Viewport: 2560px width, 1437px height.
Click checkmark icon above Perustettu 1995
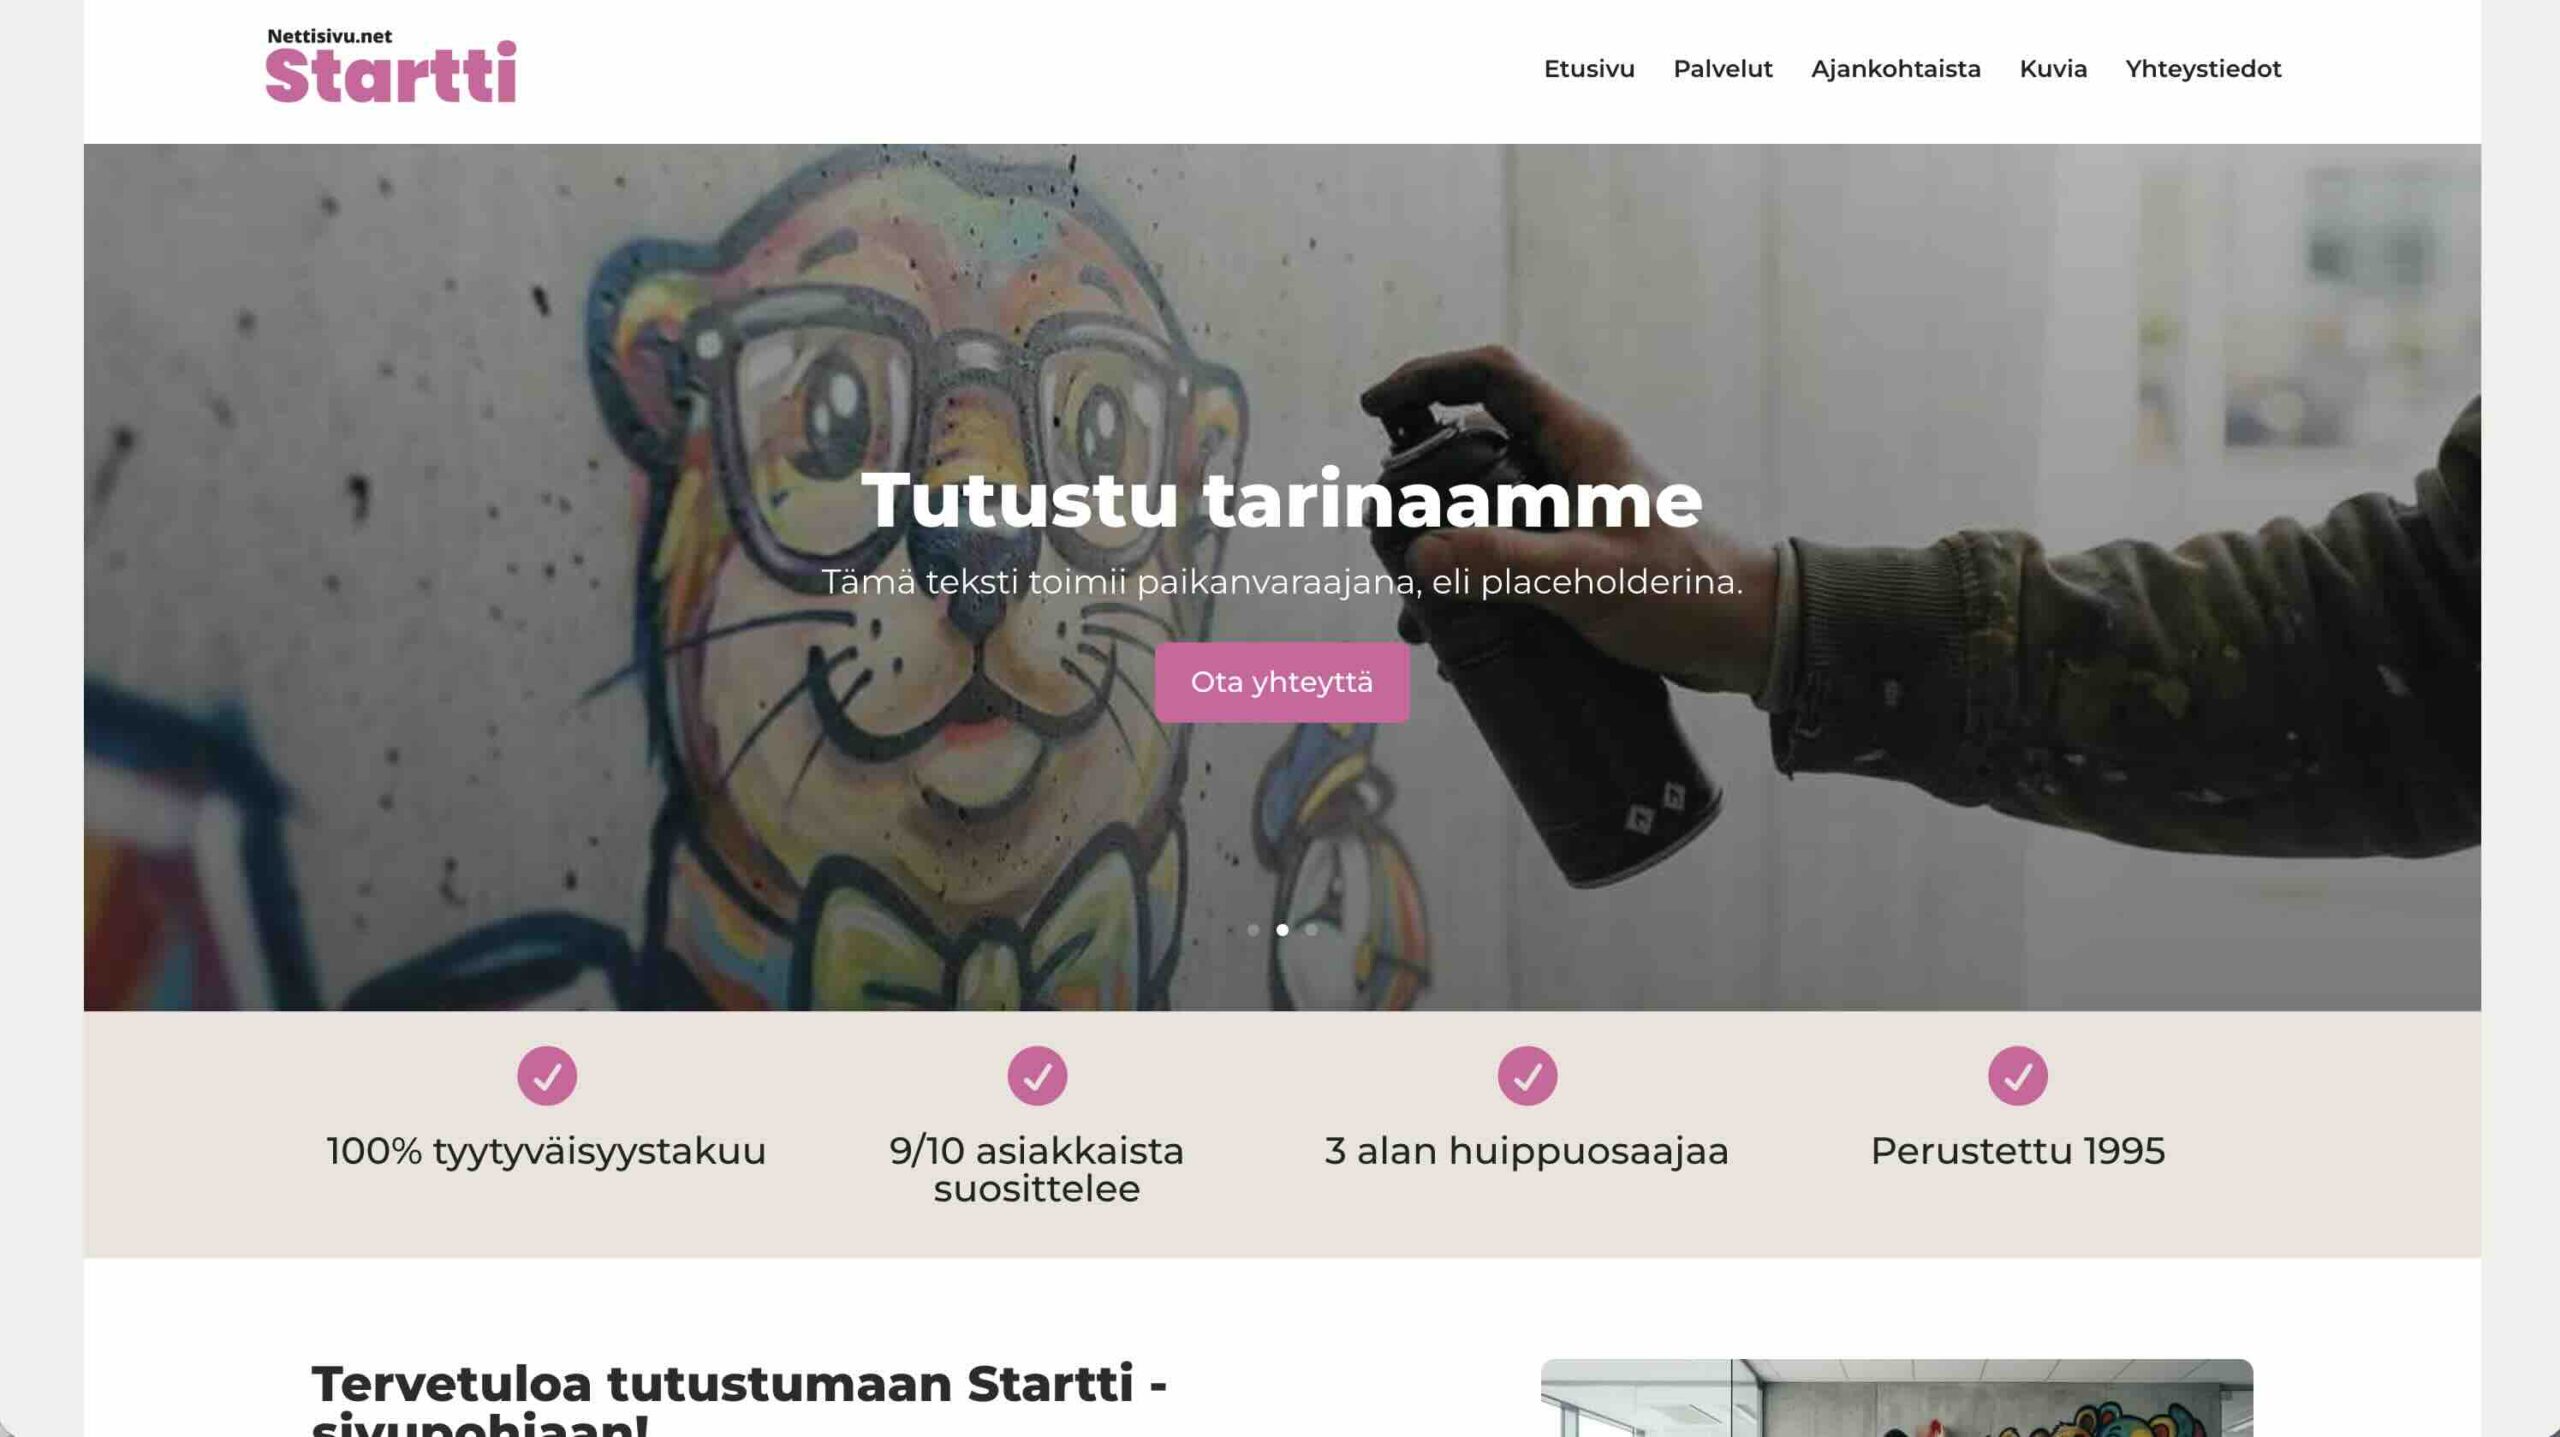pos(2017,1076)
